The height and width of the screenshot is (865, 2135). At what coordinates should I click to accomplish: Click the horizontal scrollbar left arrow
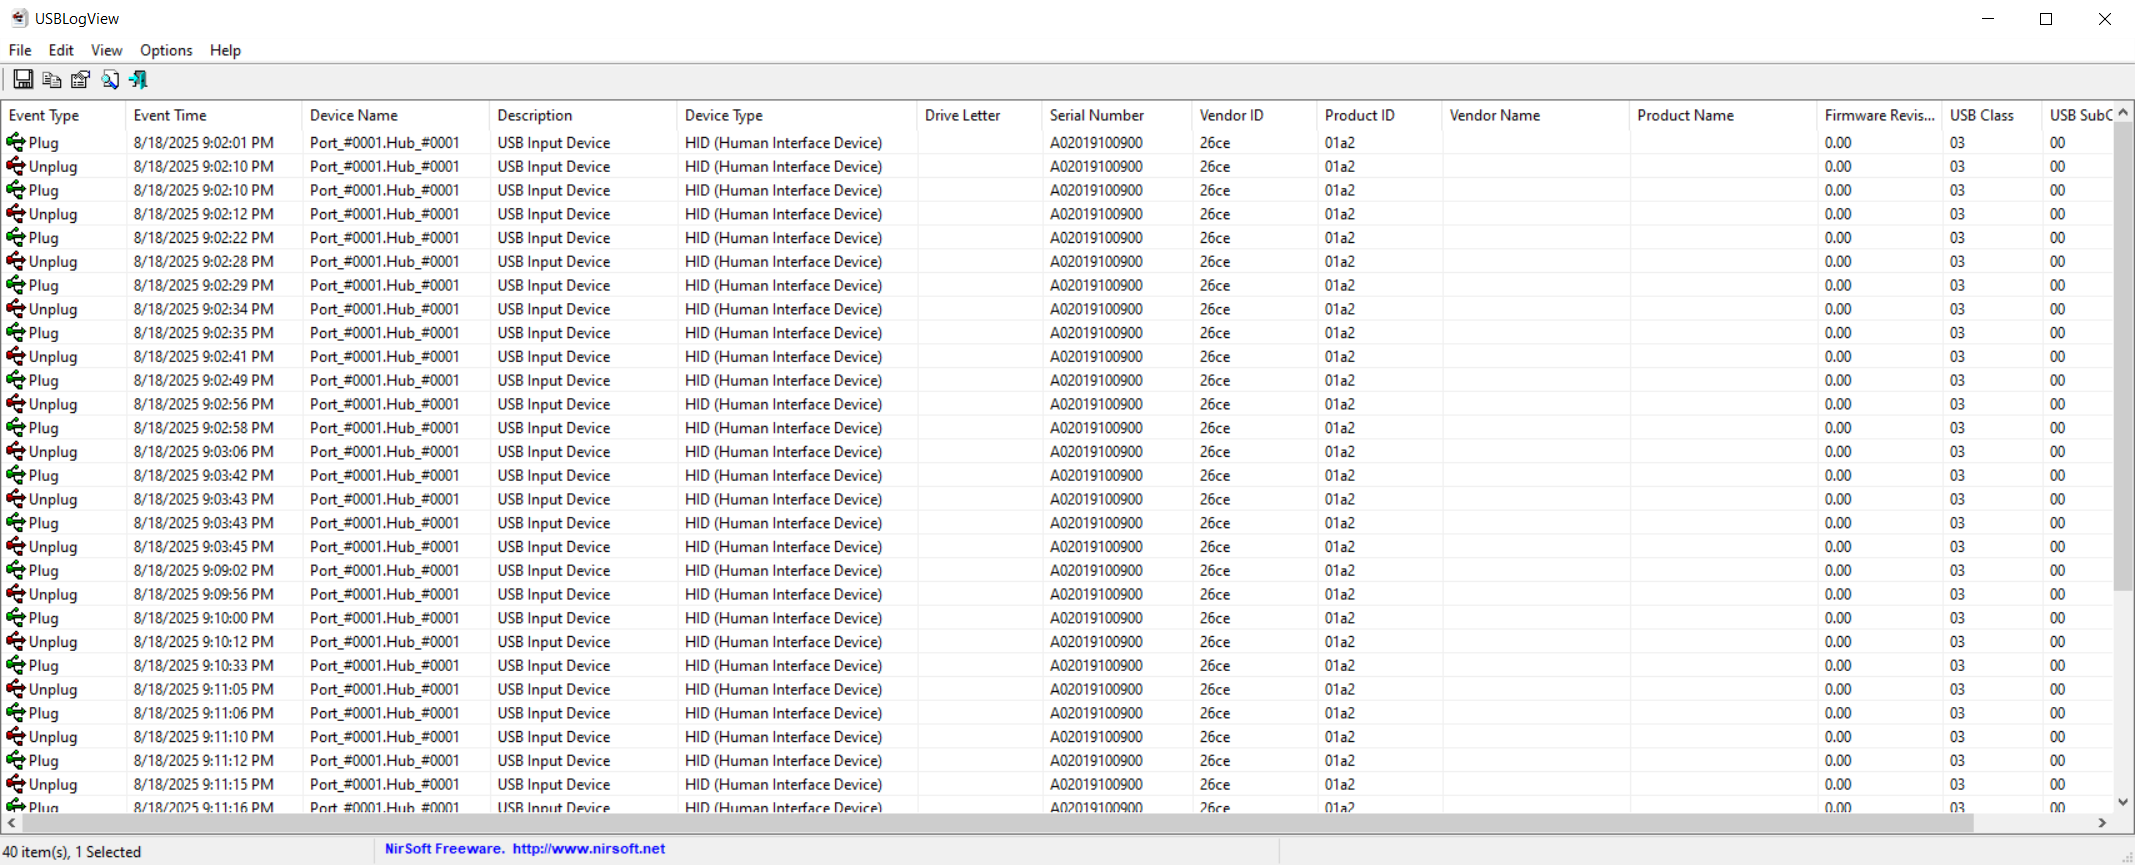pyautogui.click(x=12, y=822)
